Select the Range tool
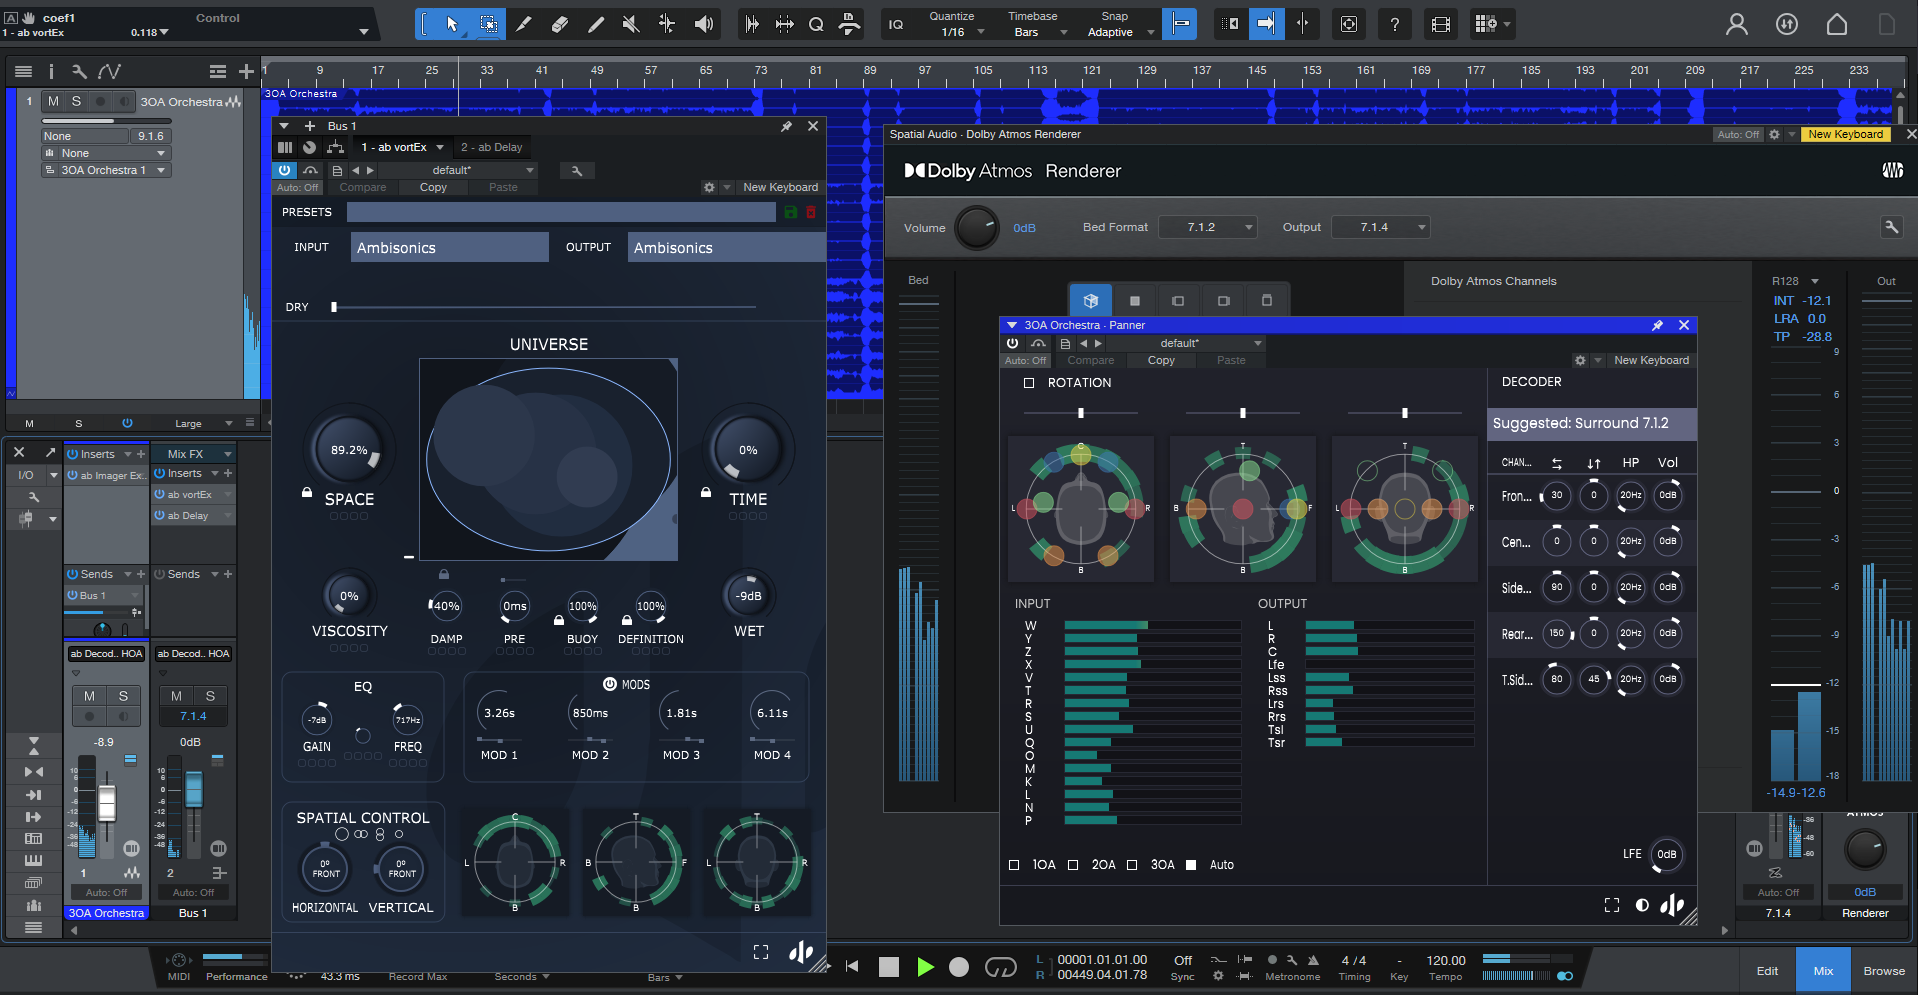 point(488,24)
